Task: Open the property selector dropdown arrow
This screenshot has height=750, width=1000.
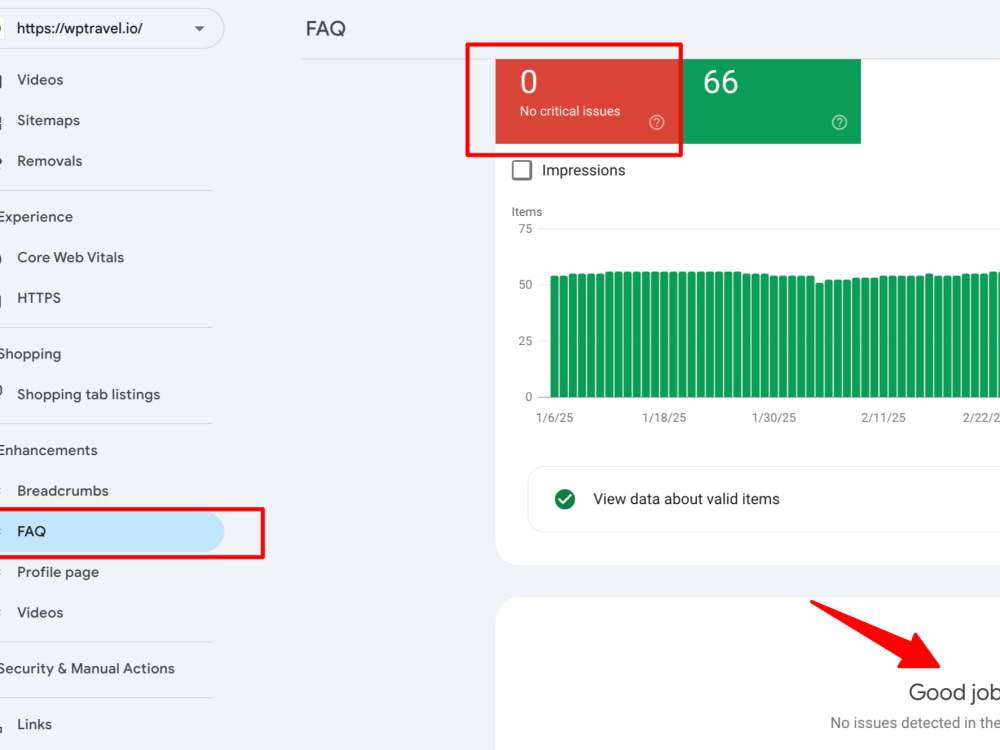Action: point(200,29)
